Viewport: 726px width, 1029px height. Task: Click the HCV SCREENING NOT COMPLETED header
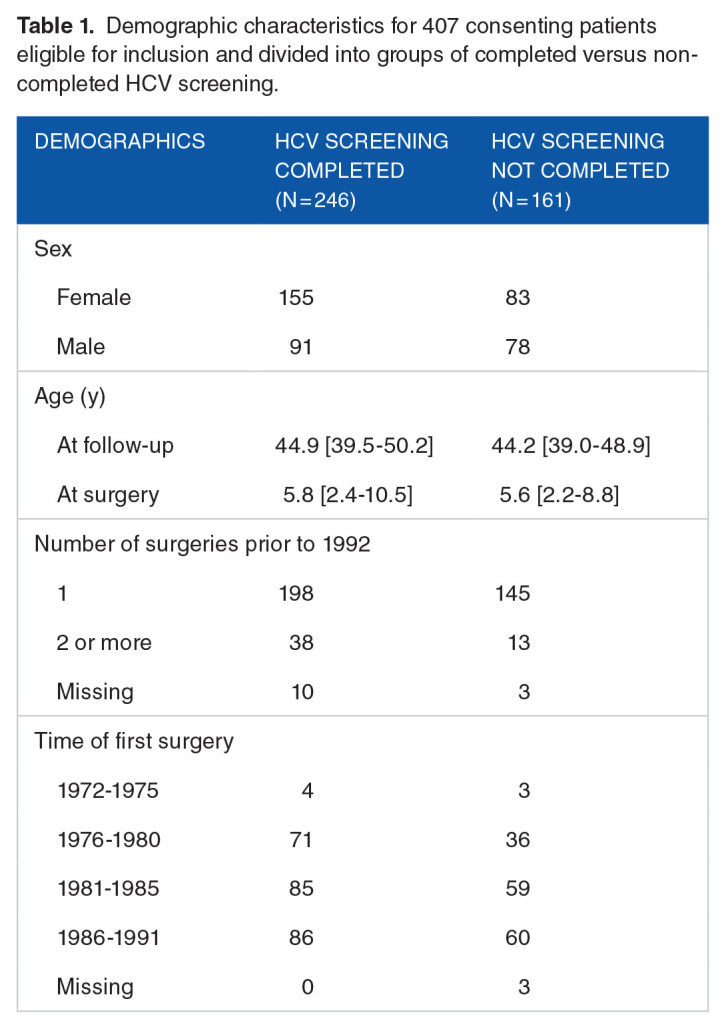coord(580,170)
